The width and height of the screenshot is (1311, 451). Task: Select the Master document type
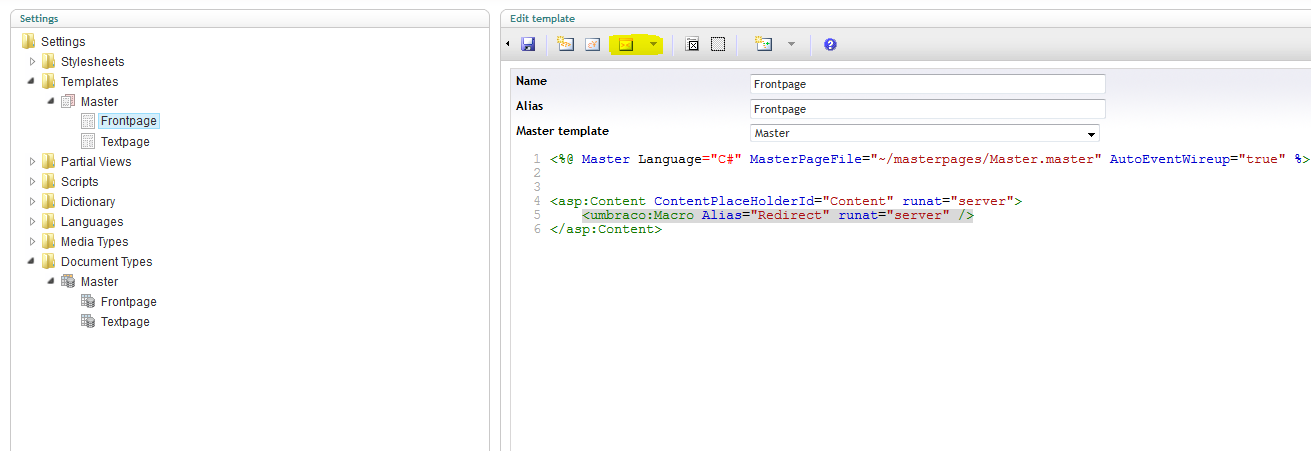pos(99,282)
